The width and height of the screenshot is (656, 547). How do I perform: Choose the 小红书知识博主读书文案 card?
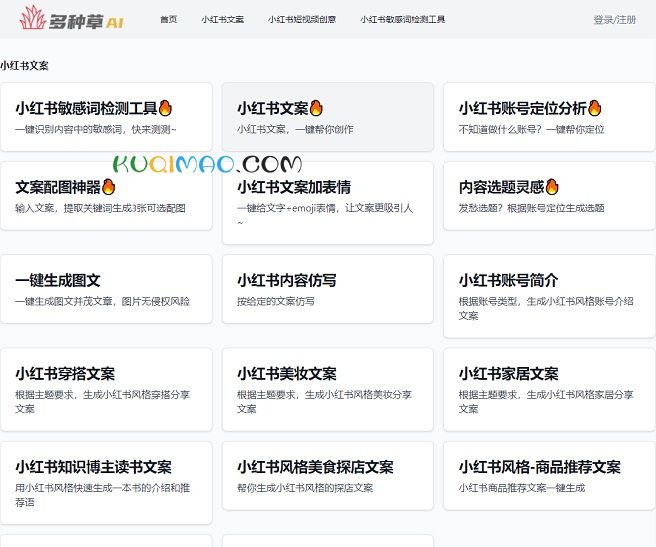pos(106,483)
